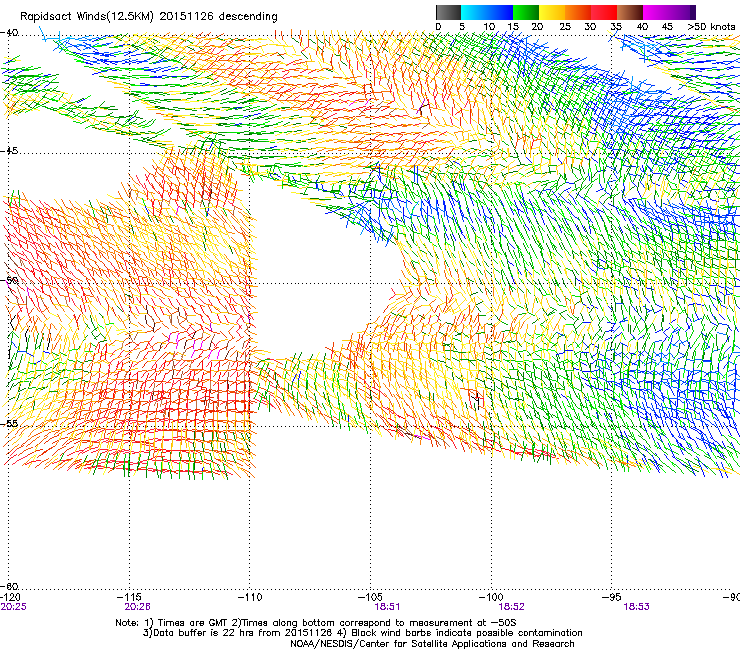Click the blue 10-15 knots legend segment
The width and height of the screenshot is (740, 650).
coord(500,12)
